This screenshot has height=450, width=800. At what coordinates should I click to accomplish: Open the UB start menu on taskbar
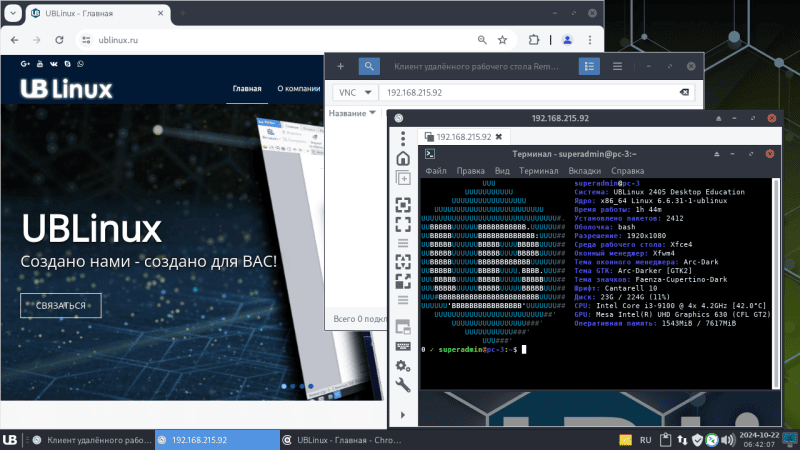pos(10,440)
